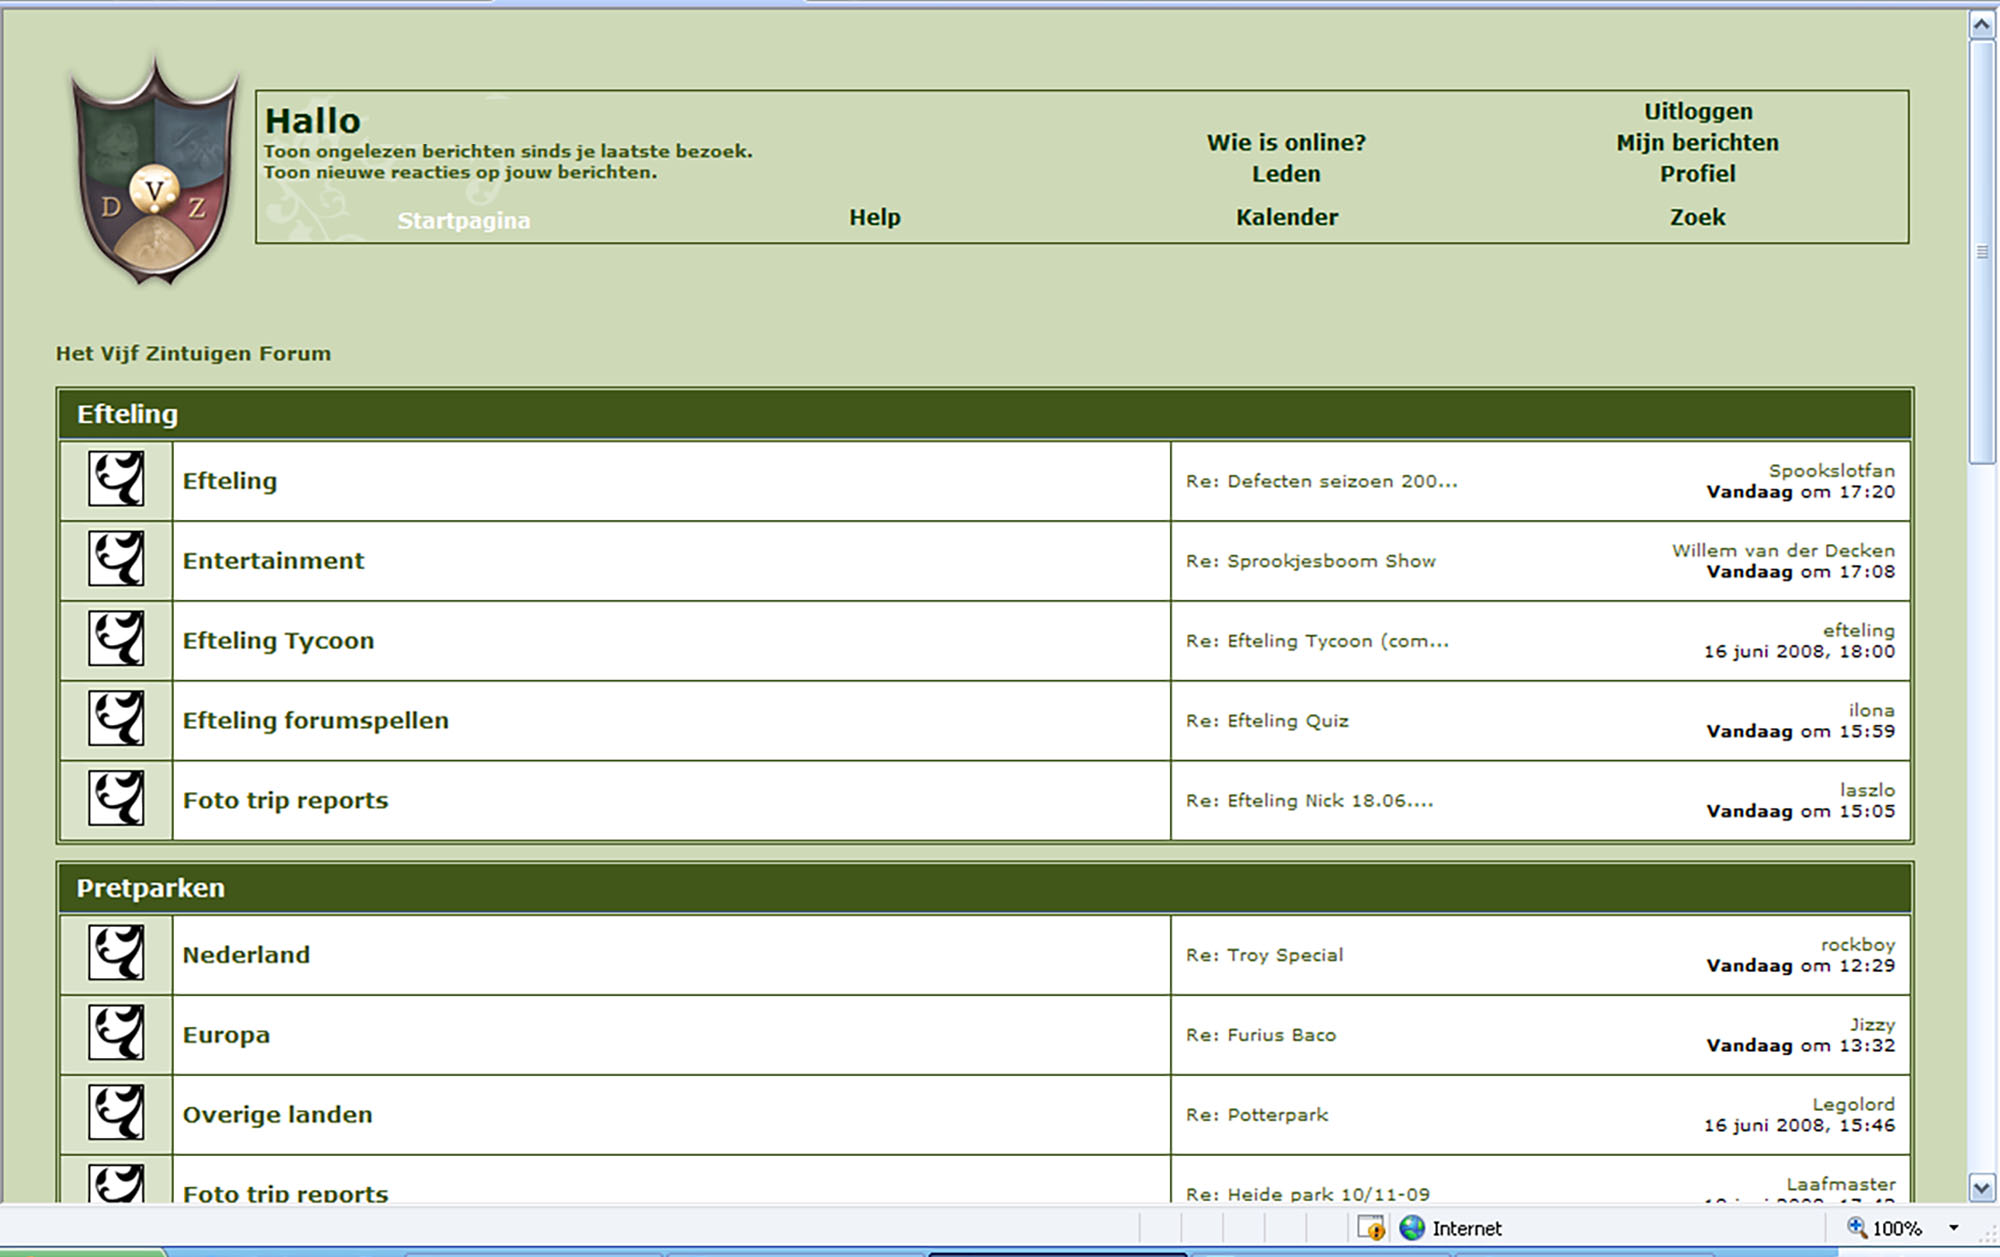Open last post Re: Efteling Tycoon (com...
This screenshot has width=2000, height=1257.
tap(1317, 641)
